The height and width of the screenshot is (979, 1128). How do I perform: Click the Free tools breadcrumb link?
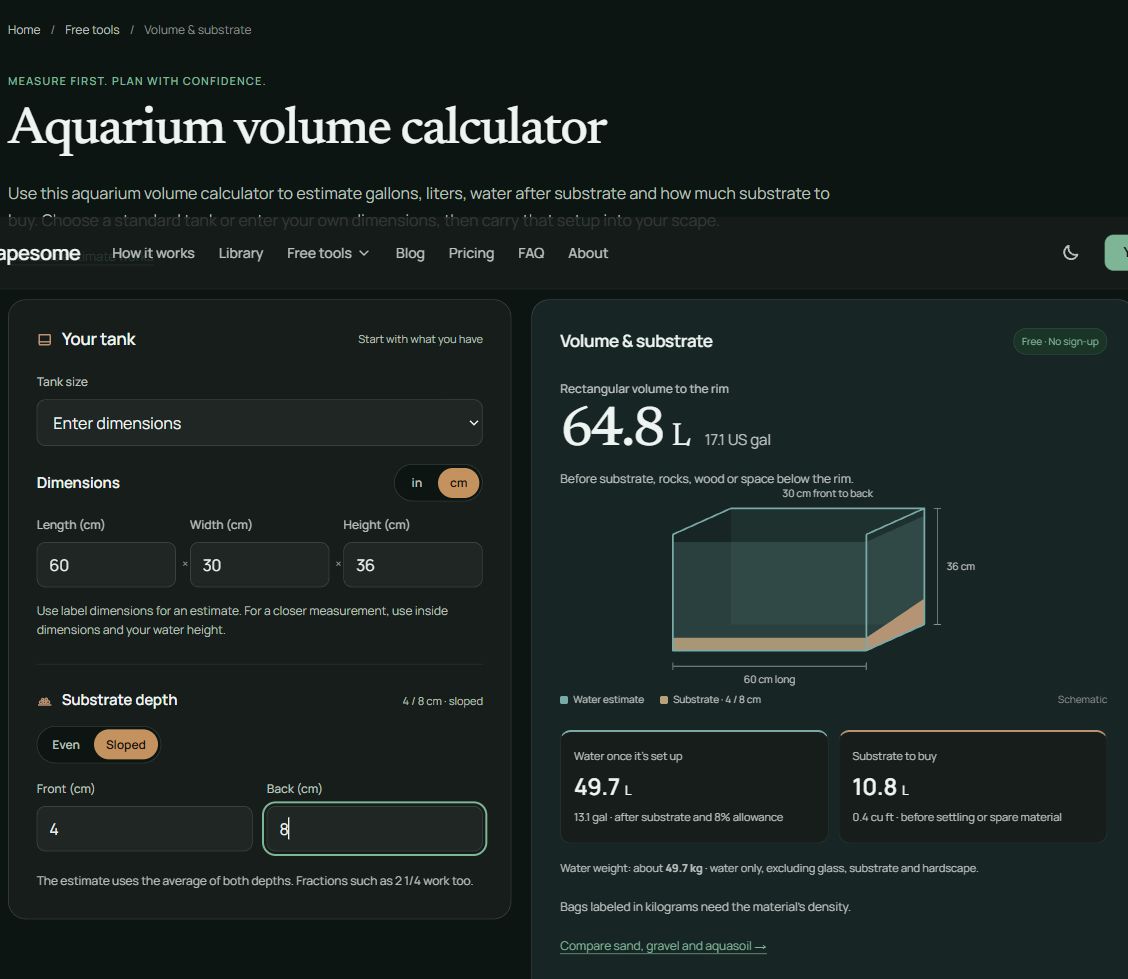click(x=92, y=29)
